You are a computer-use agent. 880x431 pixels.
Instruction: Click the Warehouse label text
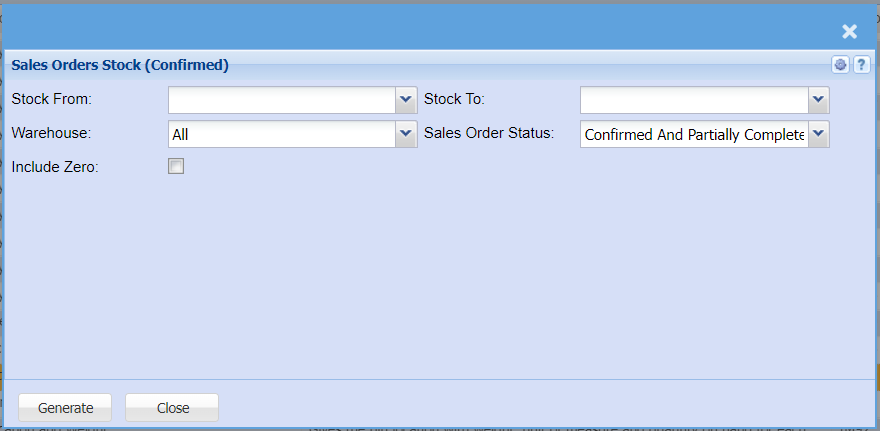click(51, 132)
